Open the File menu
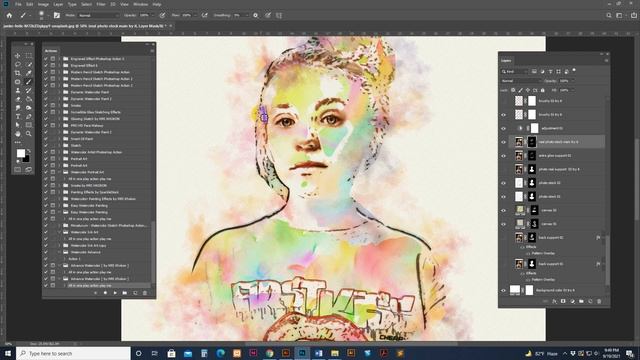Screen dimensions: 640x360 (x=18, y=4)
